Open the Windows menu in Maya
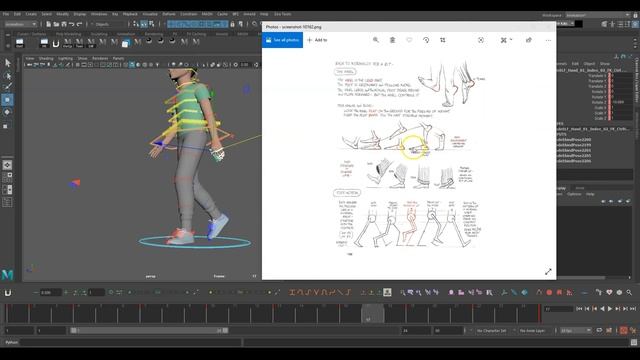The width and height of the screenshot is (640, 360). coord(99,14)
